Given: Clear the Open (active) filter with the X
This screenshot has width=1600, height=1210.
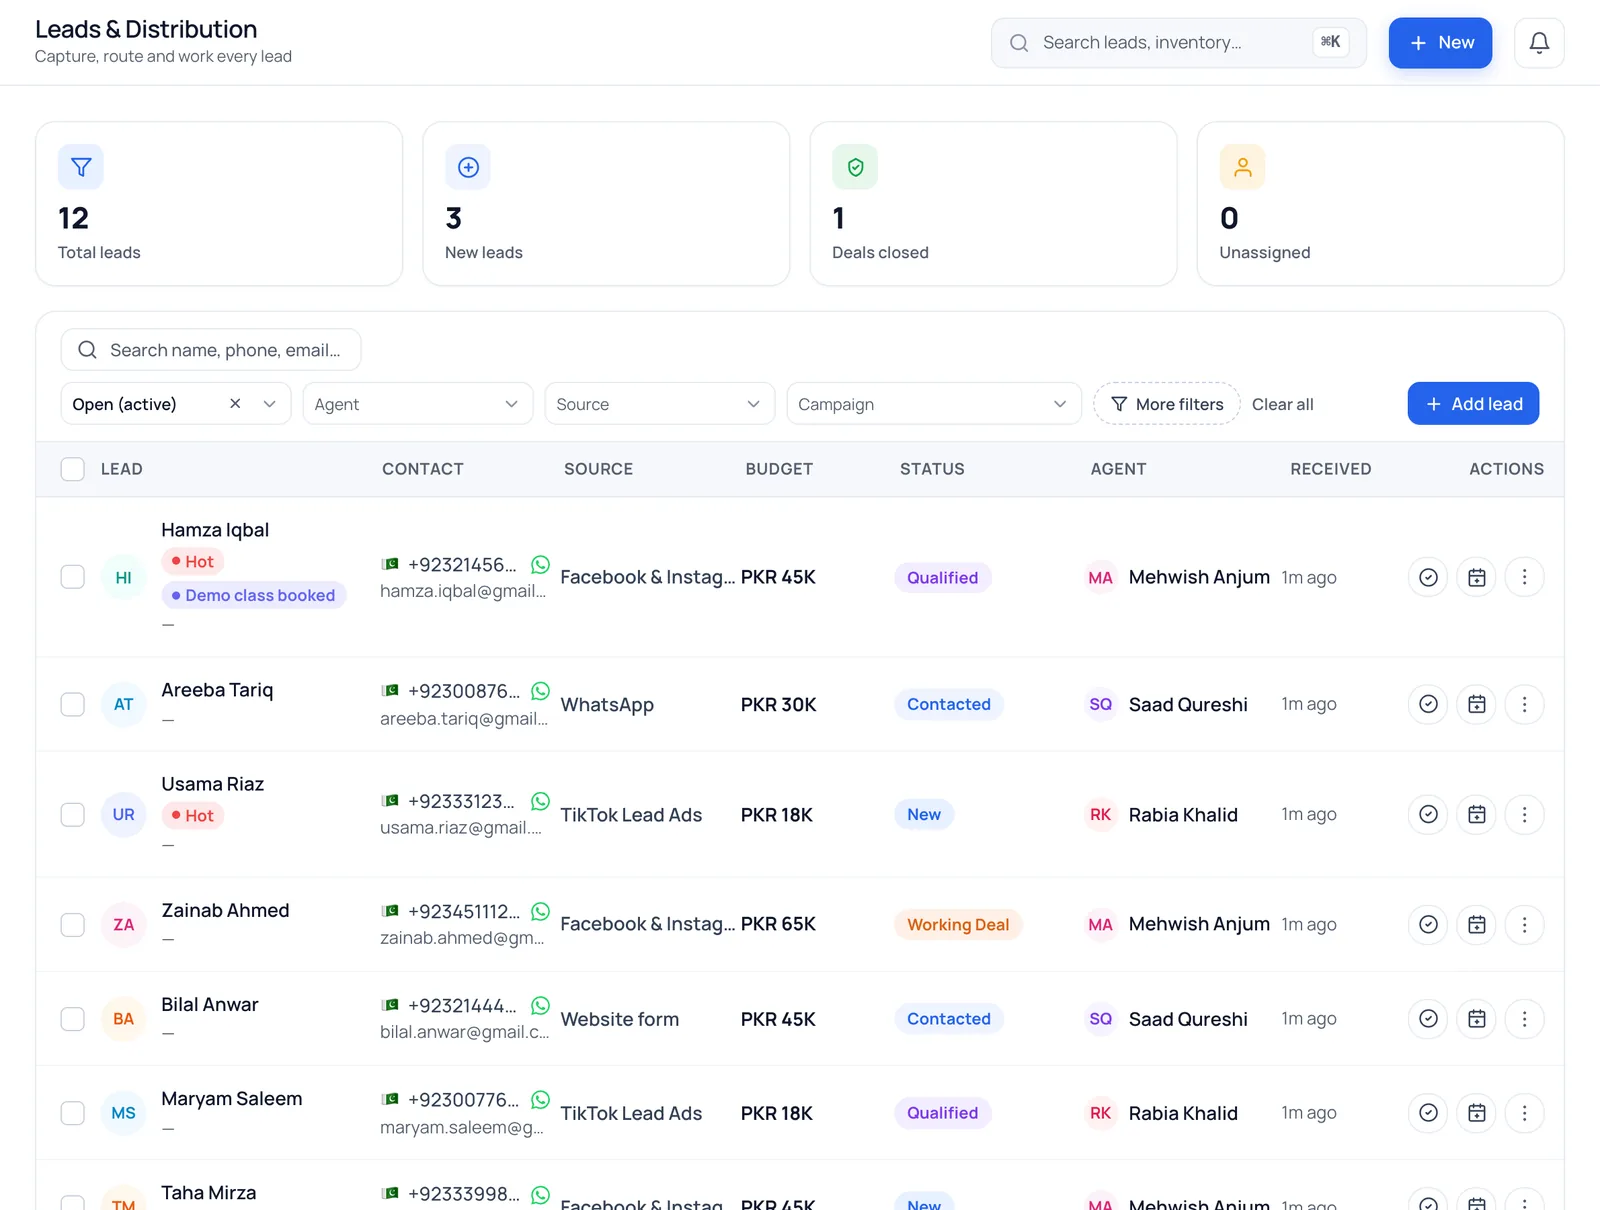Looking at the screenshot, I should (x=235, y=404).
